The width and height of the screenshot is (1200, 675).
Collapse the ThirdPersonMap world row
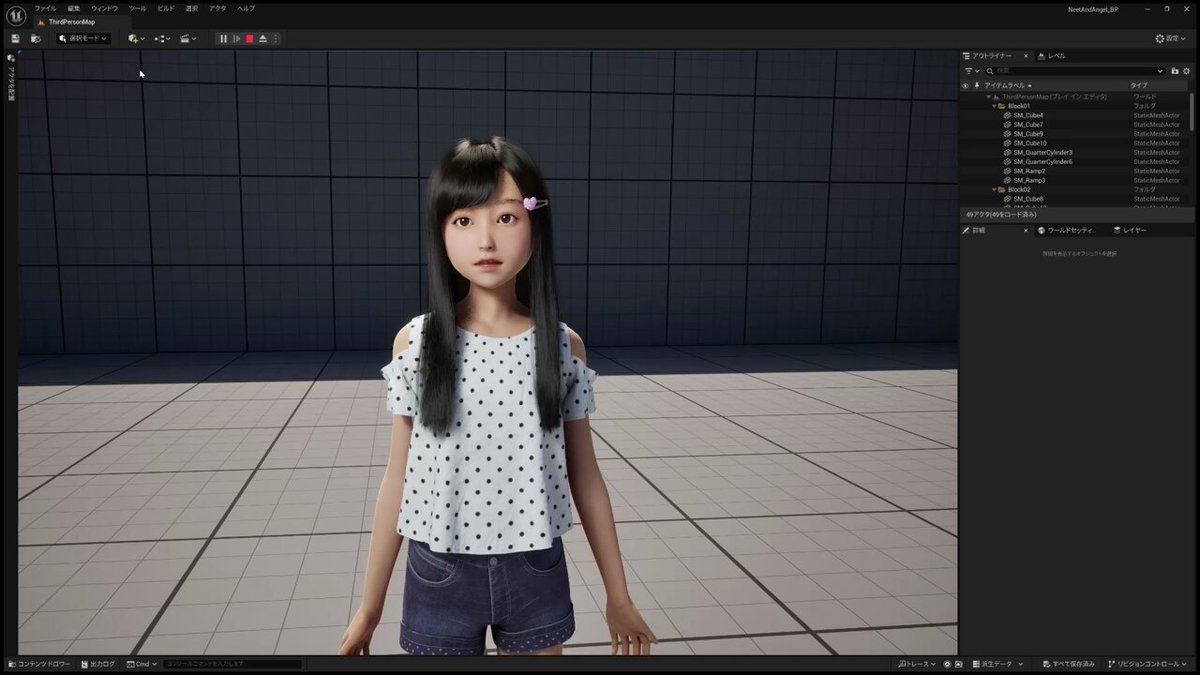[x=989, y=96]
